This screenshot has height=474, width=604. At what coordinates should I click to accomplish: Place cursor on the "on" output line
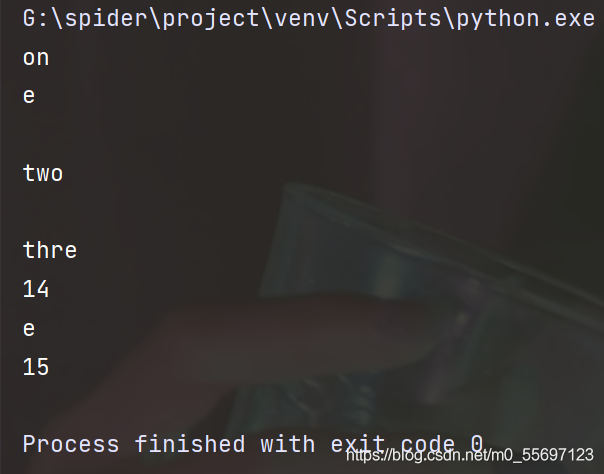click(x=36, y=58)
